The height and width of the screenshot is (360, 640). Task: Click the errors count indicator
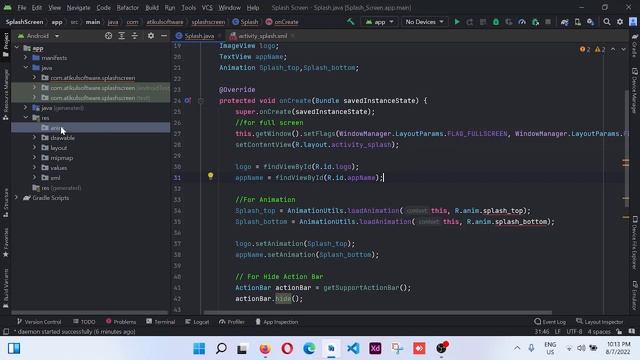click(x=585, y=49)
